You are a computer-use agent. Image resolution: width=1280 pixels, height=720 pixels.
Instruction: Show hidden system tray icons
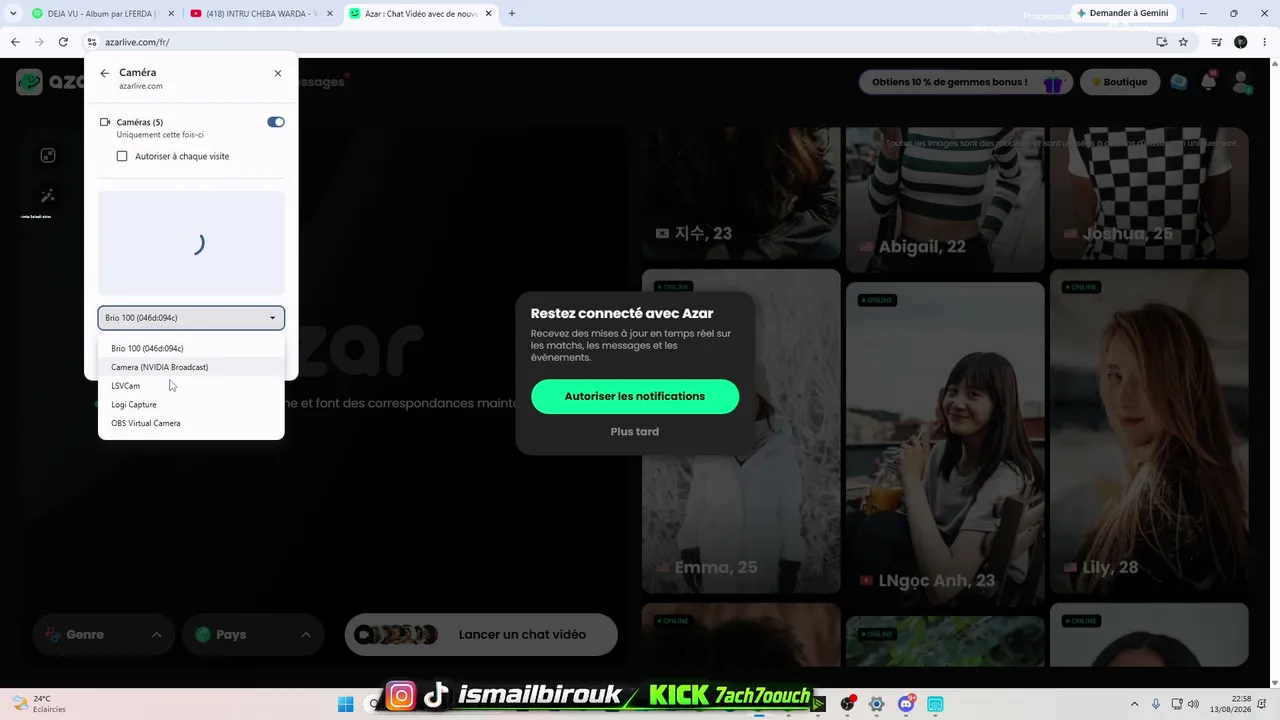[1134, 704]
